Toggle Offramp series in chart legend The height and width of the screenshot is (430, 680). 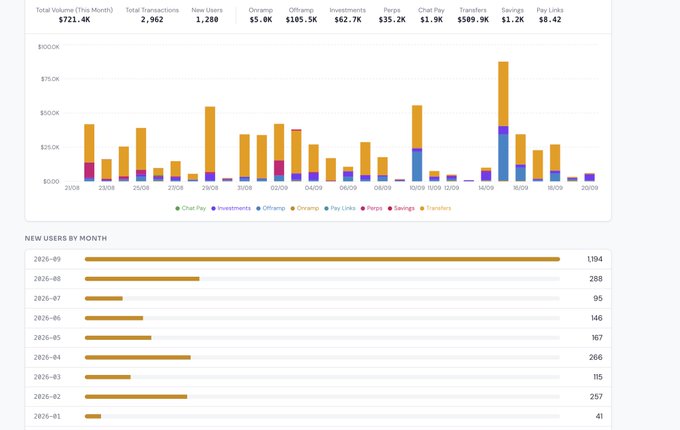pyautogui.click(x=271, y=208)
